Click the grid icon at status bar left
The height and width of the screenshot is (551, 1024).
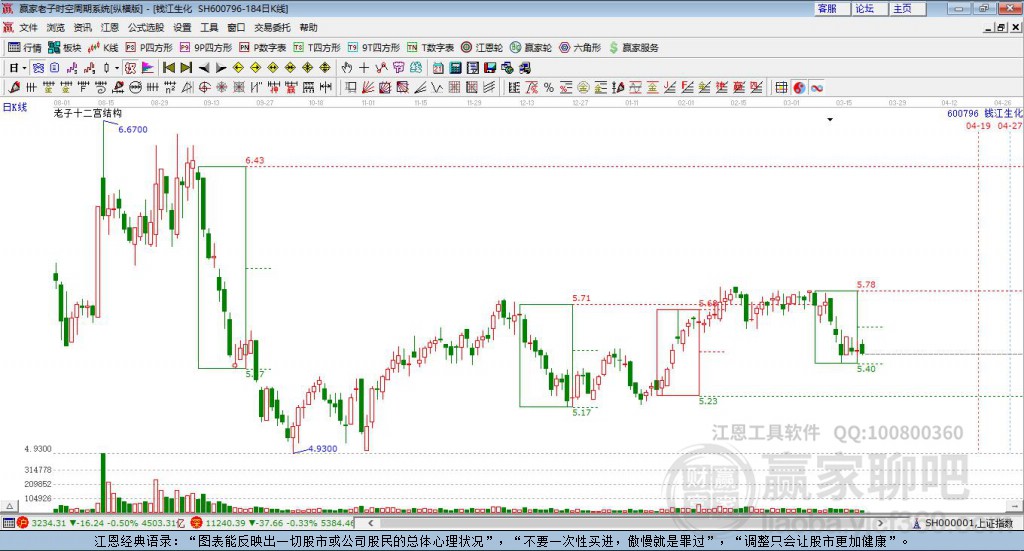coord(8,523)
